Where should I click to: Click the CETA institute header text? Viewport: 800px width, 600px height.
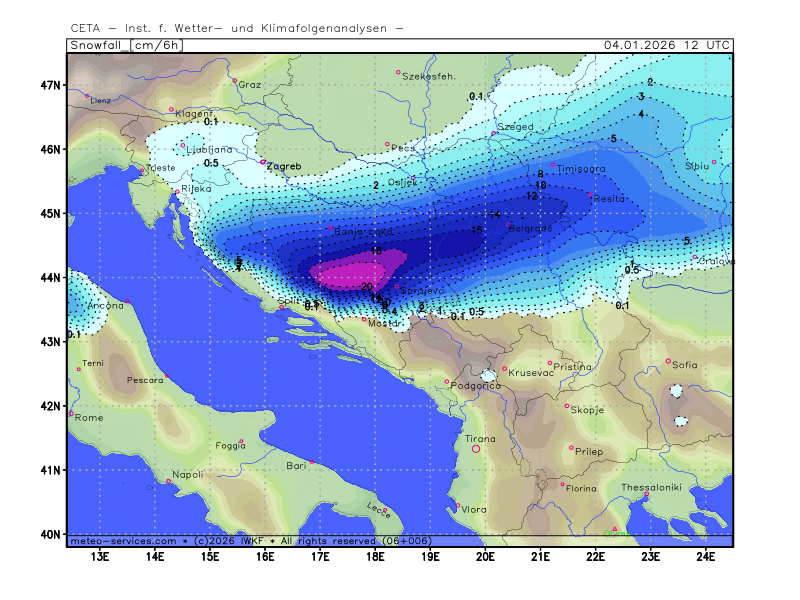pyautogui.click(x=237, y=27)
